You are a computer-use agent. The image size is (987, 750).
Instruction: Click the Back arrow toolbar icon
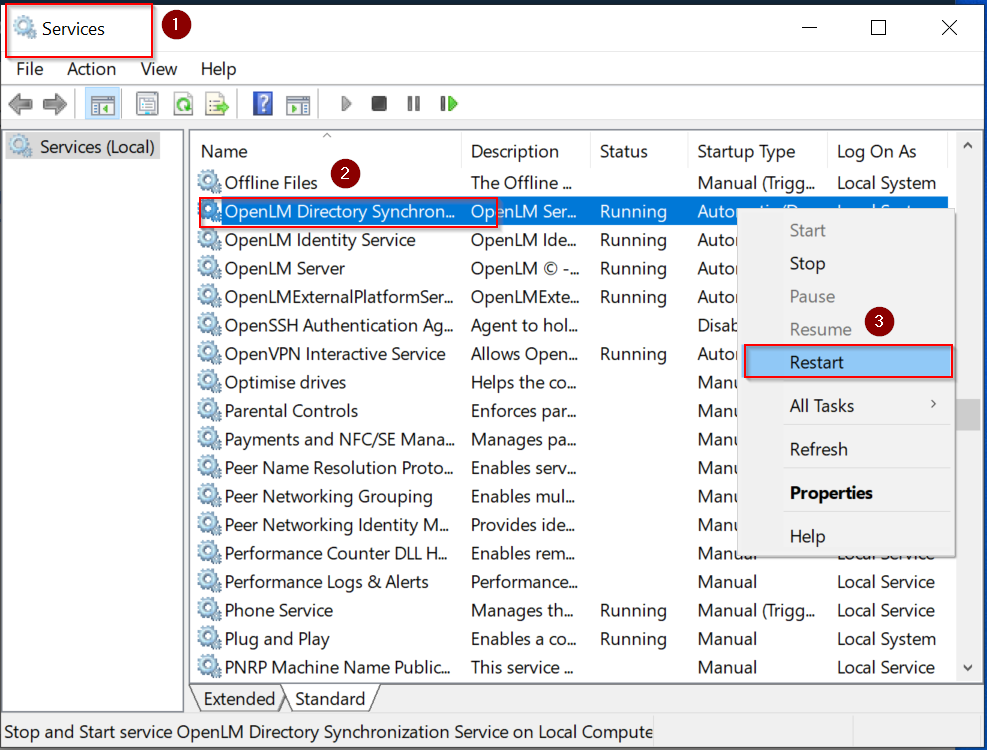(x=20, y=104)
